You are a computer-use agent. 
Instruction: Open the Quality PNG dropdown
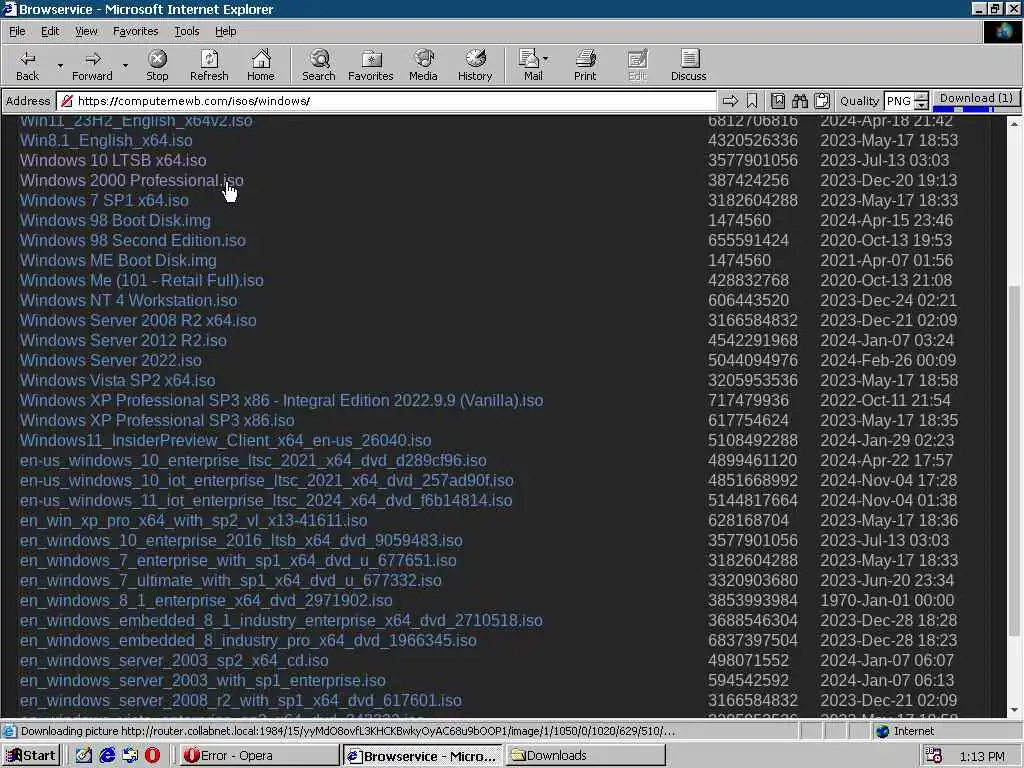coord(906,101)
